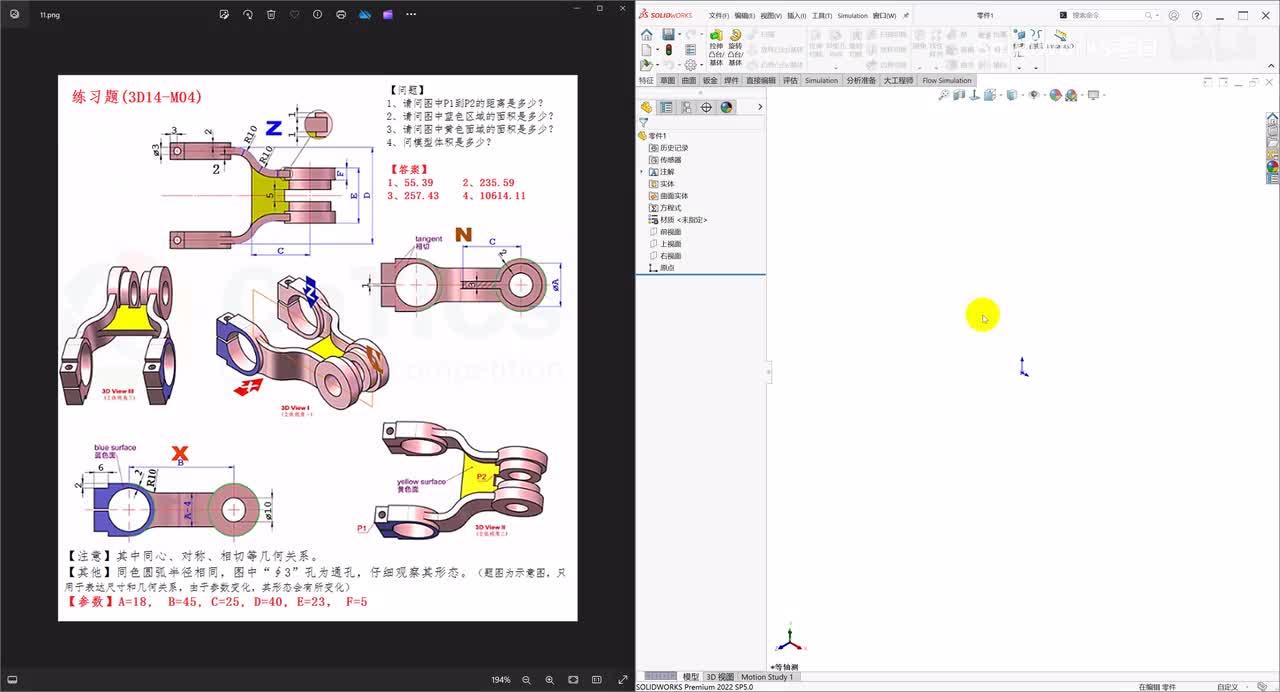Select Revolved Boss/Base tool

735,47
